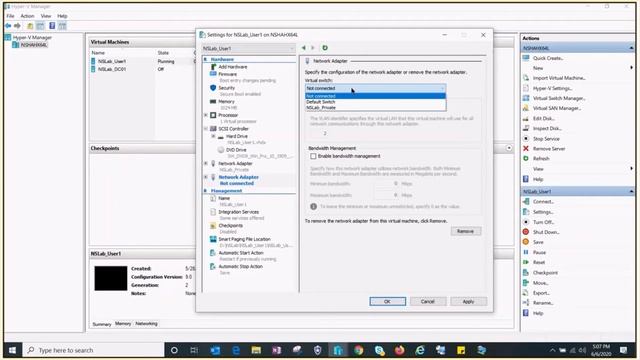Click Cancel in Settings dialog
Screen dimensions: 640x360
427,301
